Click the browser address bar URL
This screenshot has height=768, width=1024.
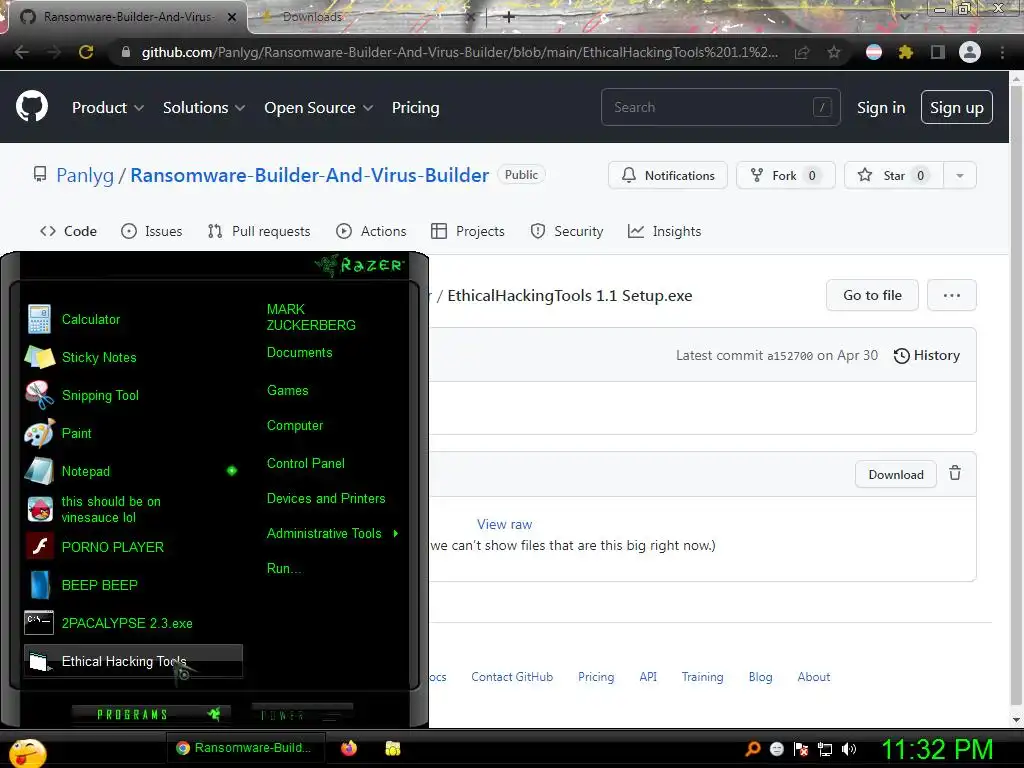pos(460,52)
